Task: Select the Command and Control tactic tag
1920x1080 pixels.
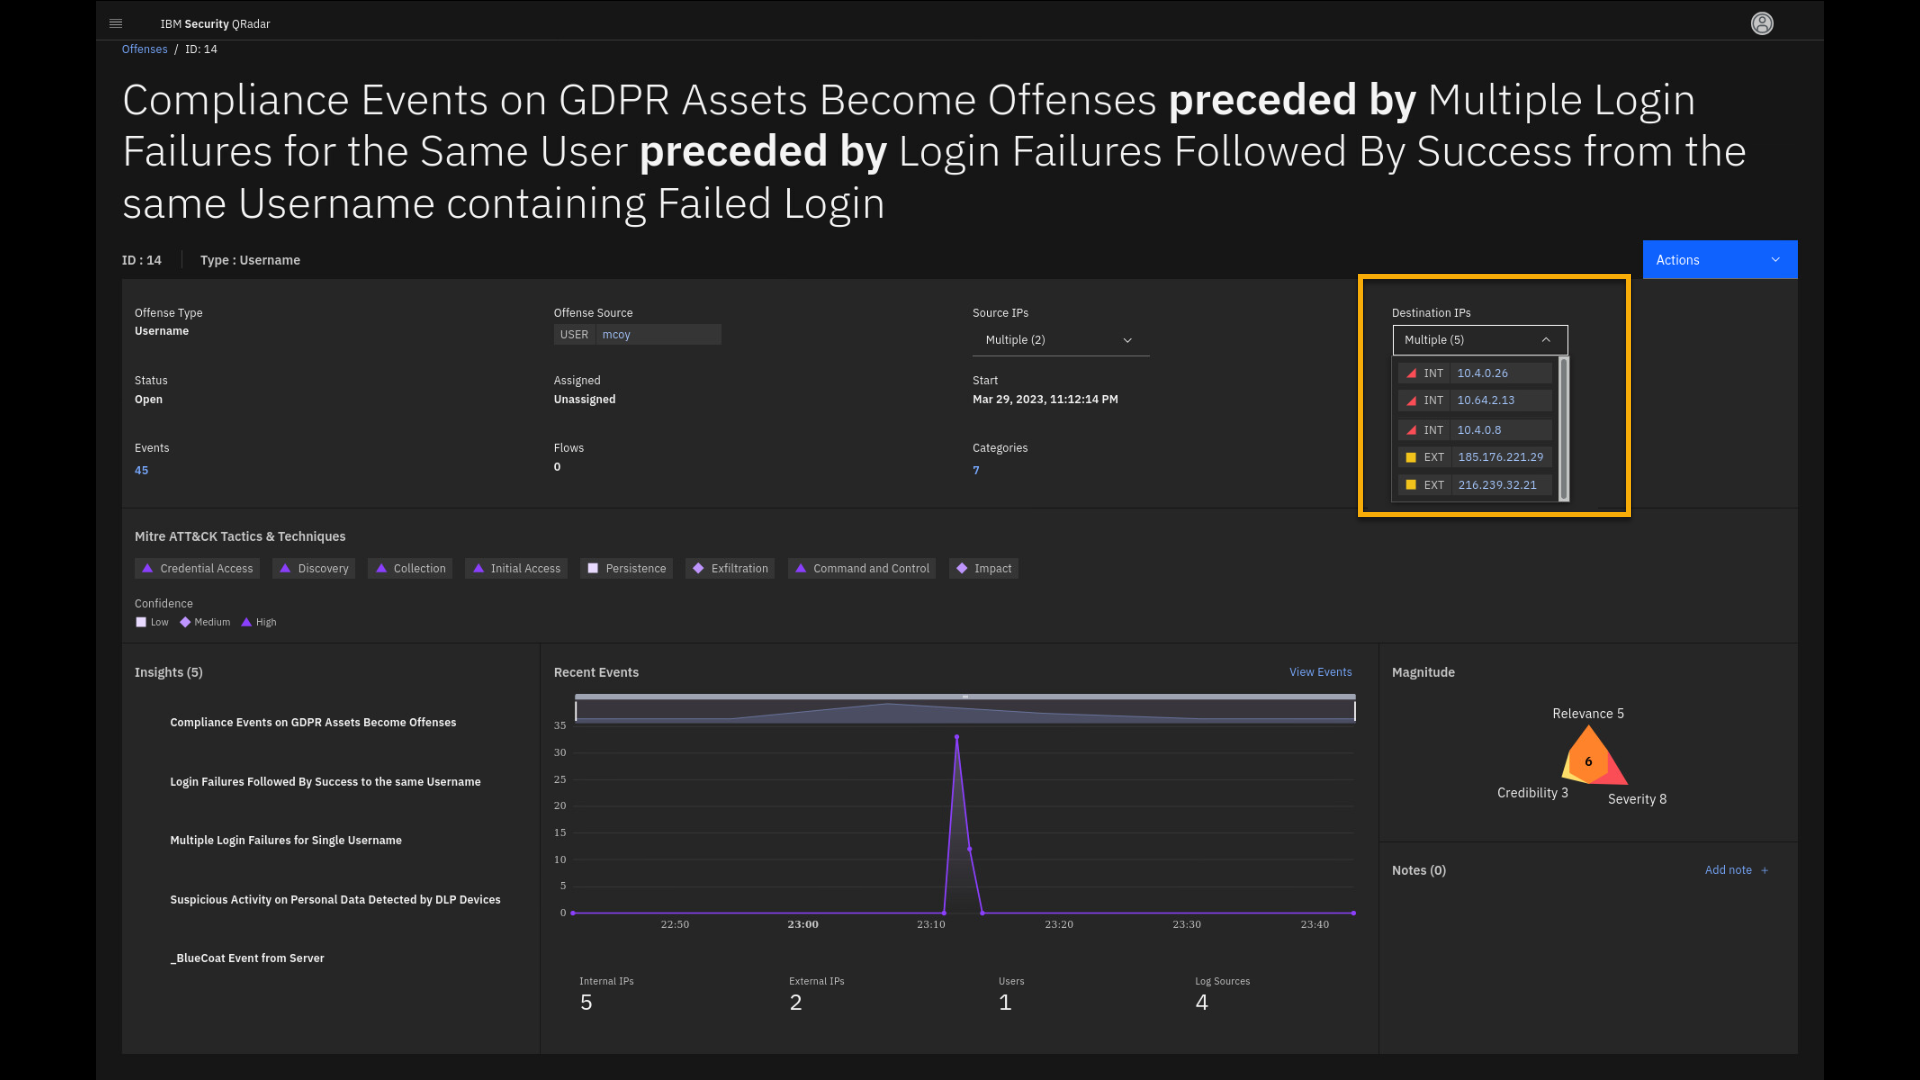Action: coord(861,568)
